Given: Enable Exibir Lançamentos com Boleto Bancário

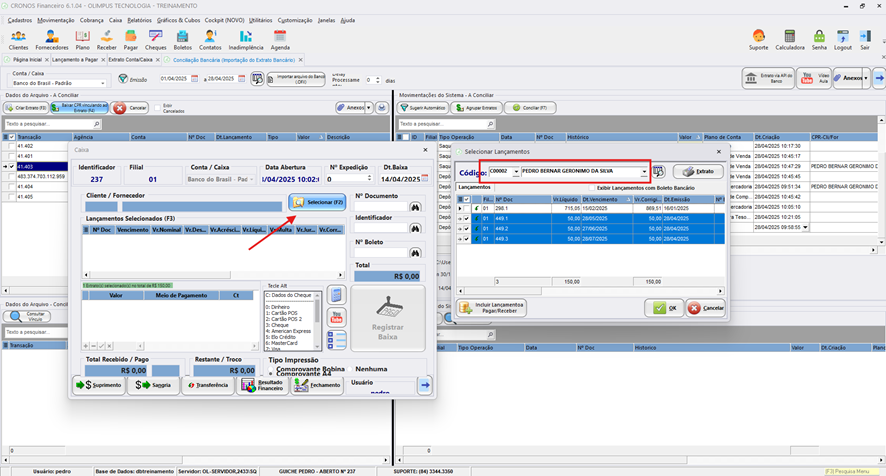Looking at the screenshot, I should tap(592, 188).
